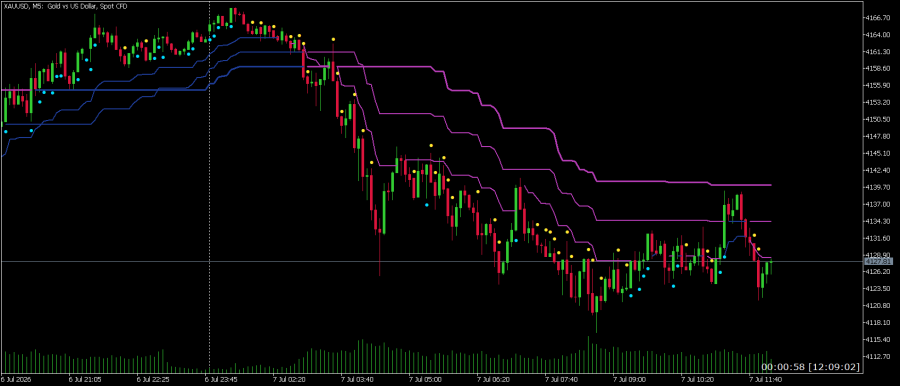Select the 4112.70 price axis label

click(x=878, y=357)
